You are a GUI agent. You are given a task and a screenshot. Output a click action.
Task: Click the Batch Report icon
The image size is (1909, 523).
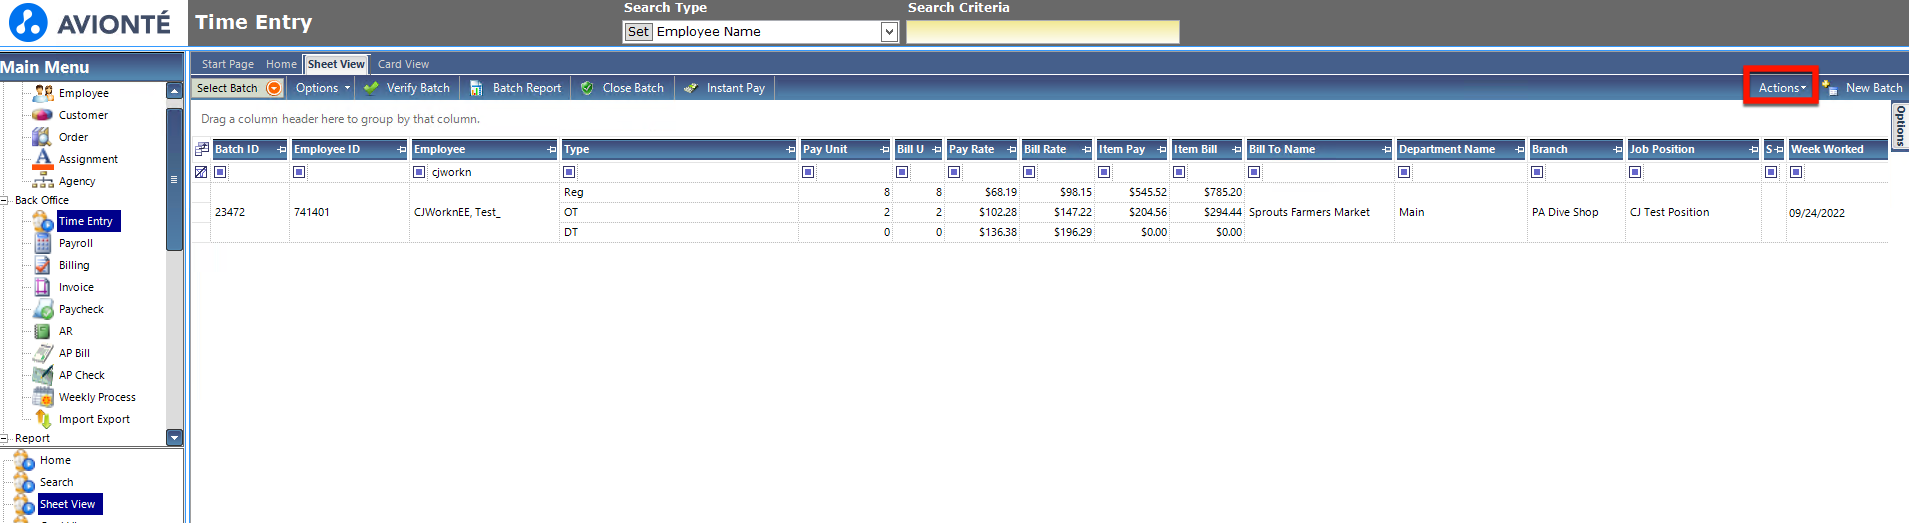(477, 88)
